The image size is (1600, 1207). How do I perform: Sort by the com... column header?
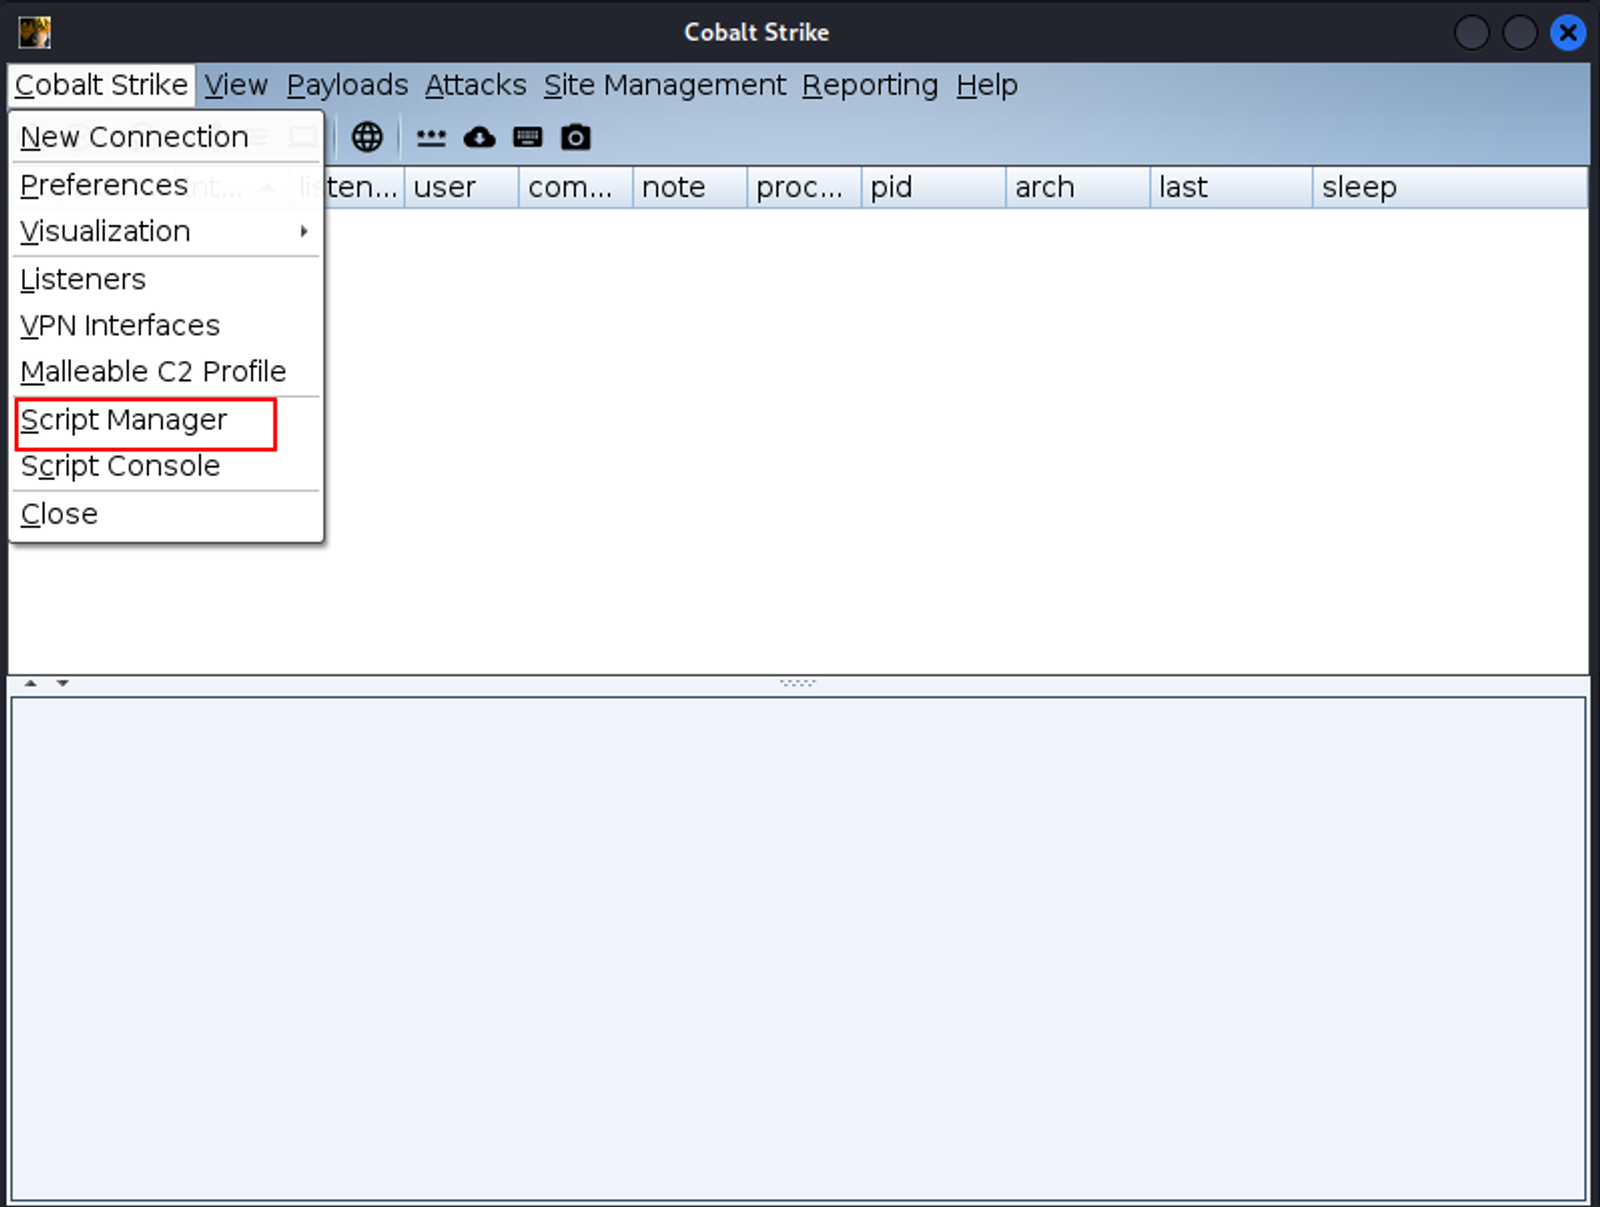[575, 187]
